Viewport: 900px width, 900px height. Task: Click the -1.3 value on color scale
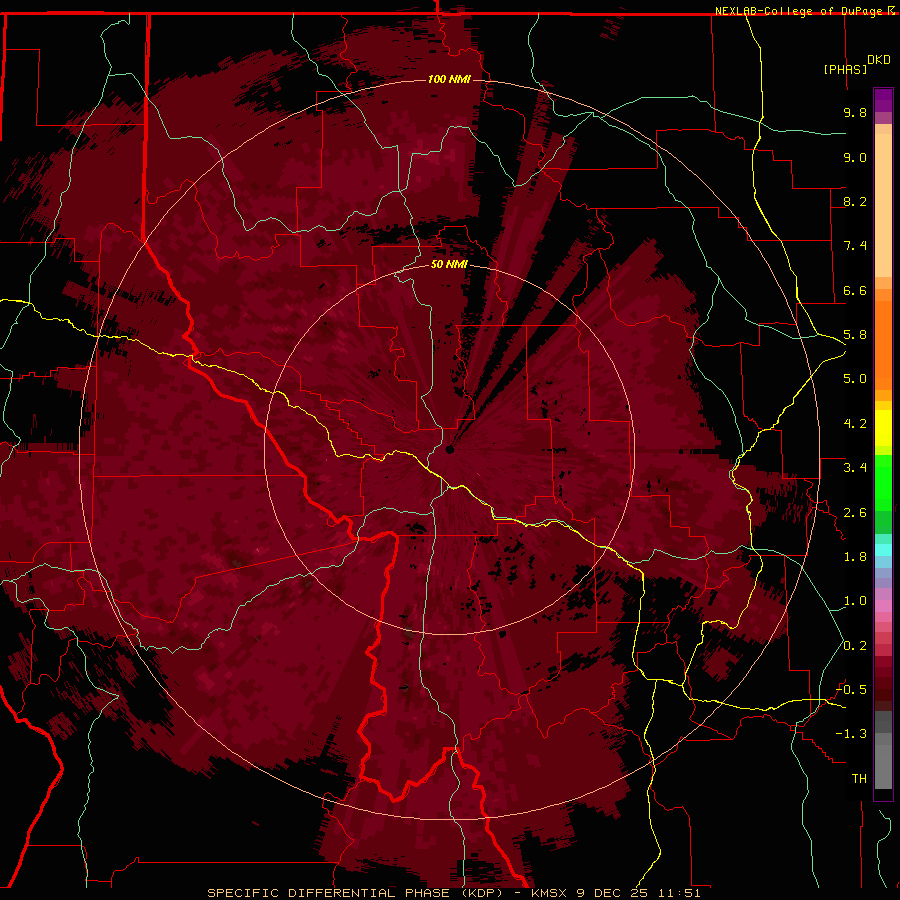[x=851, y=734]
